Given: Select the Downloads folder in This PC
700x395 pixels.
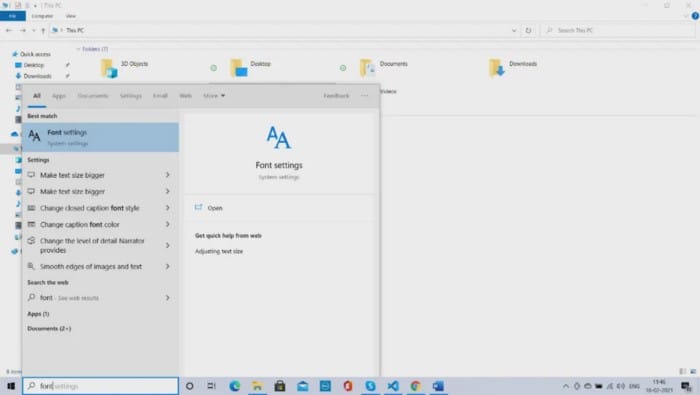Looking at the screenshot, I should (x=513, y=68).
